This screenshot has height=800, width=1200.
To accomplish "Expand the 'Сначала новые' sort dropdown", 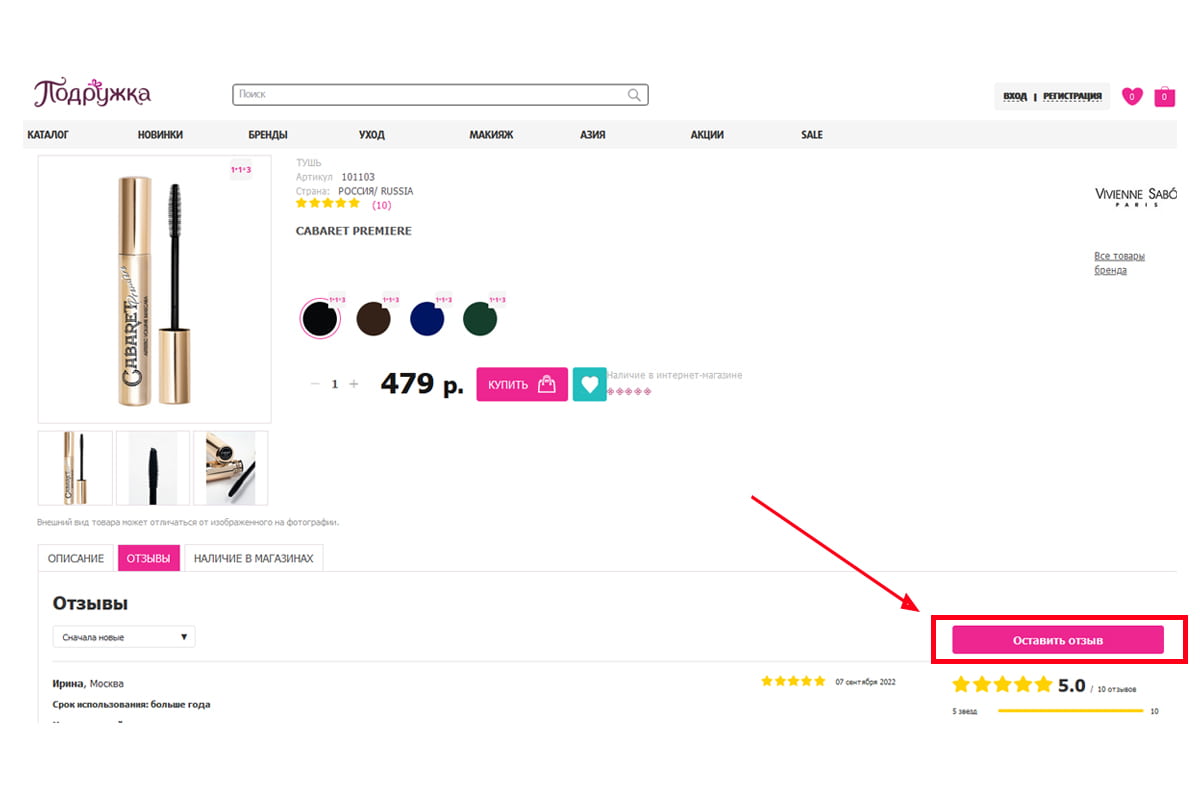I will pos(124,637).
